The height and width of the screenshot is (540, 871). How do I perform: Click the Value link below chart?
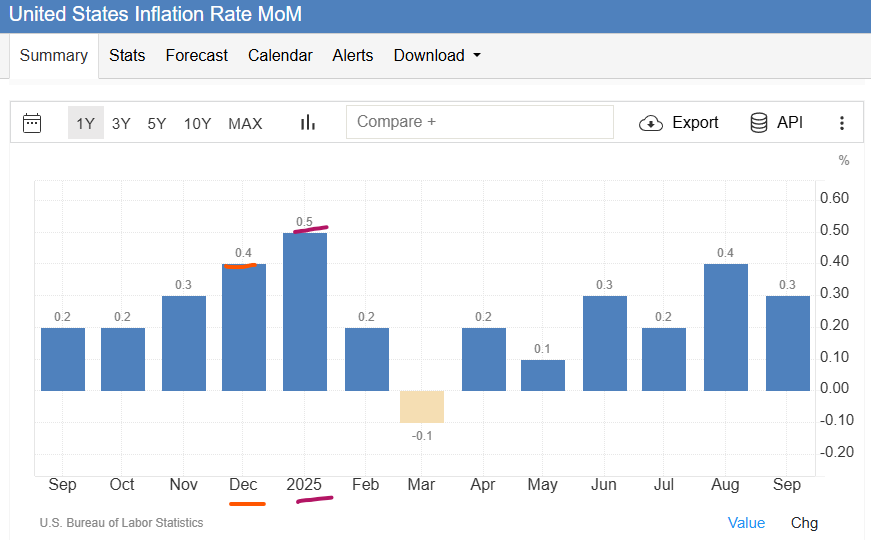pyautogui.click(x=746, y=523)
